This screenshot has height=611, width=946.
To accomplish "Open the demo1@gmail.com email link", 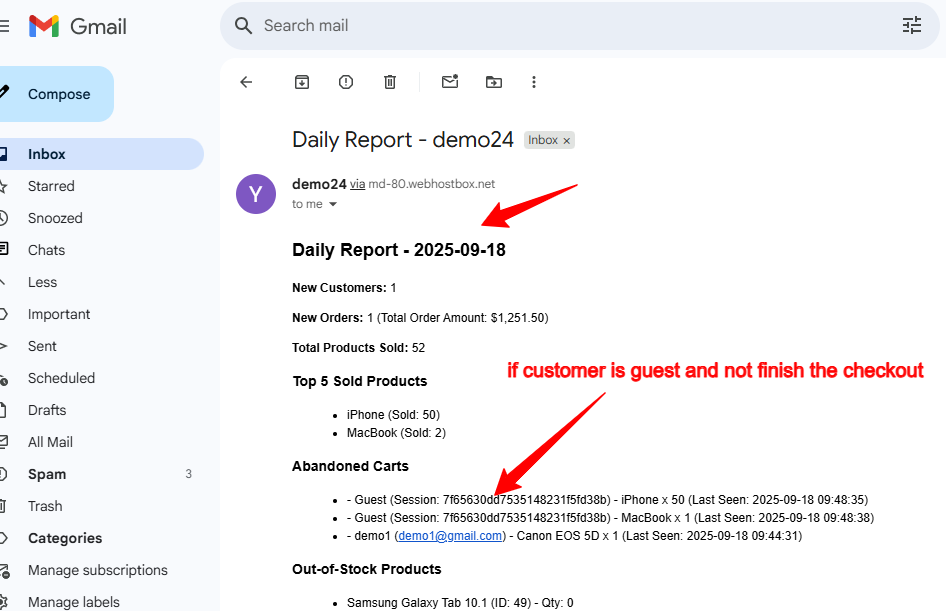I will 450,536.
